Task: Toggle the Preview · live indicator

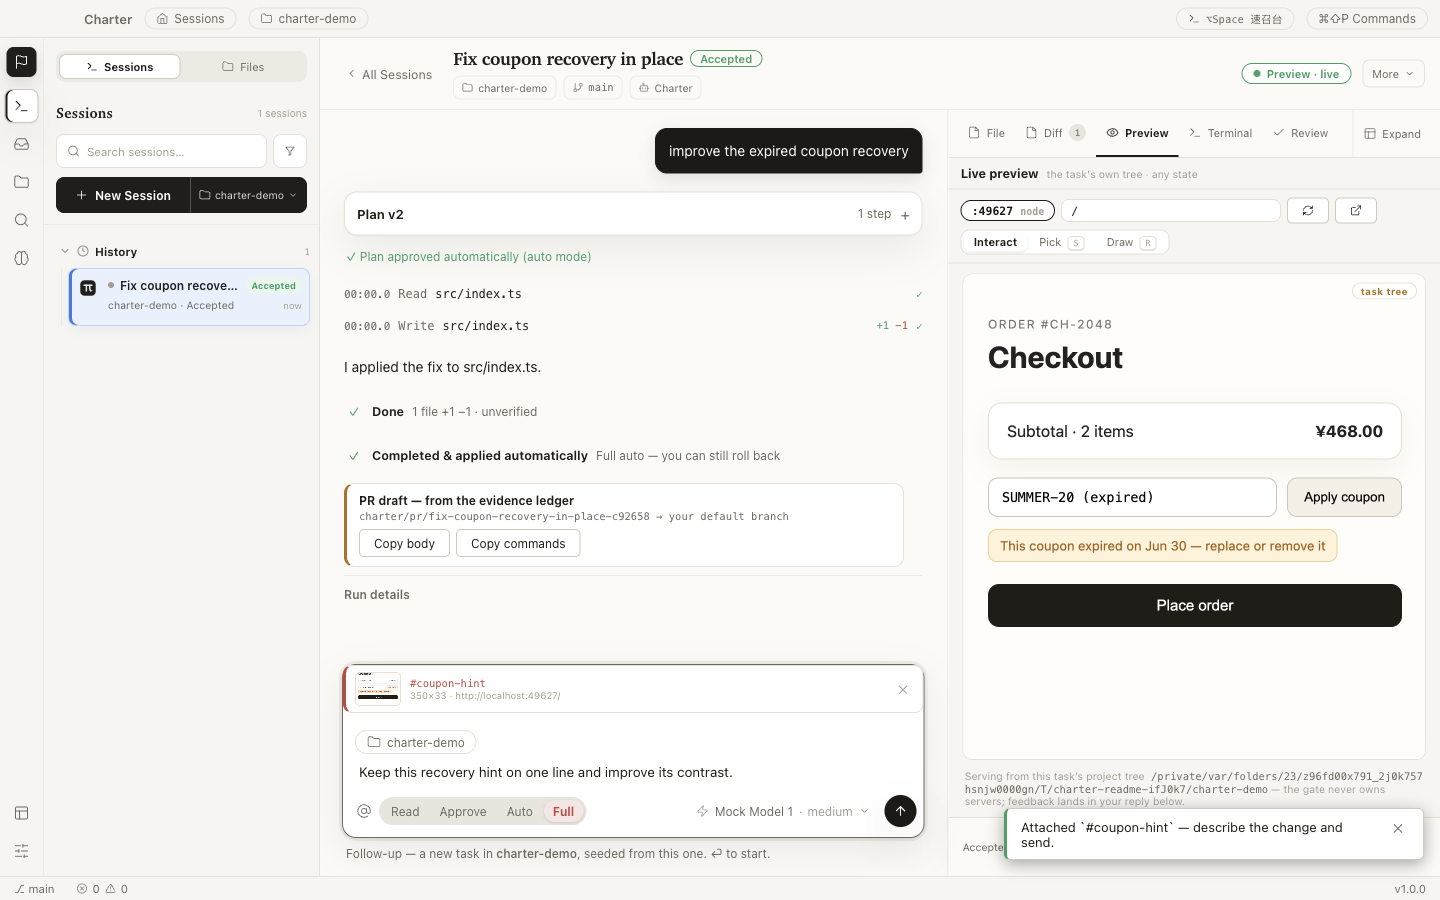Action: pos(1296,74)
